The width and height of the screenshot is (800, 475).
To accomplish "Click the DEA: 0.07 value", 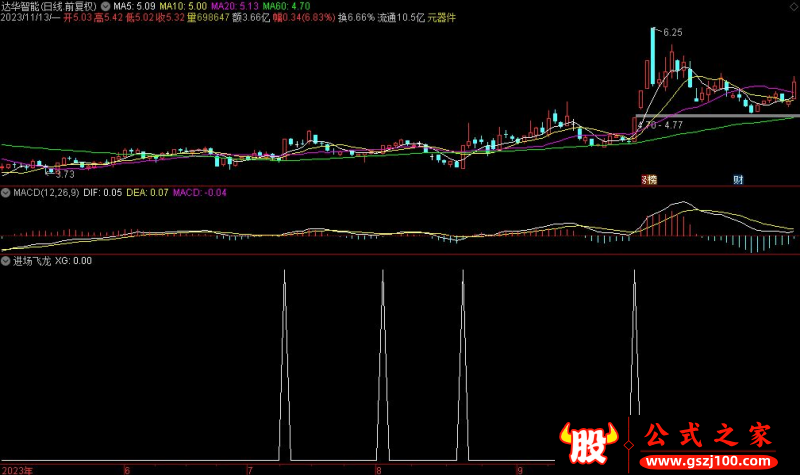I will 147,193.
